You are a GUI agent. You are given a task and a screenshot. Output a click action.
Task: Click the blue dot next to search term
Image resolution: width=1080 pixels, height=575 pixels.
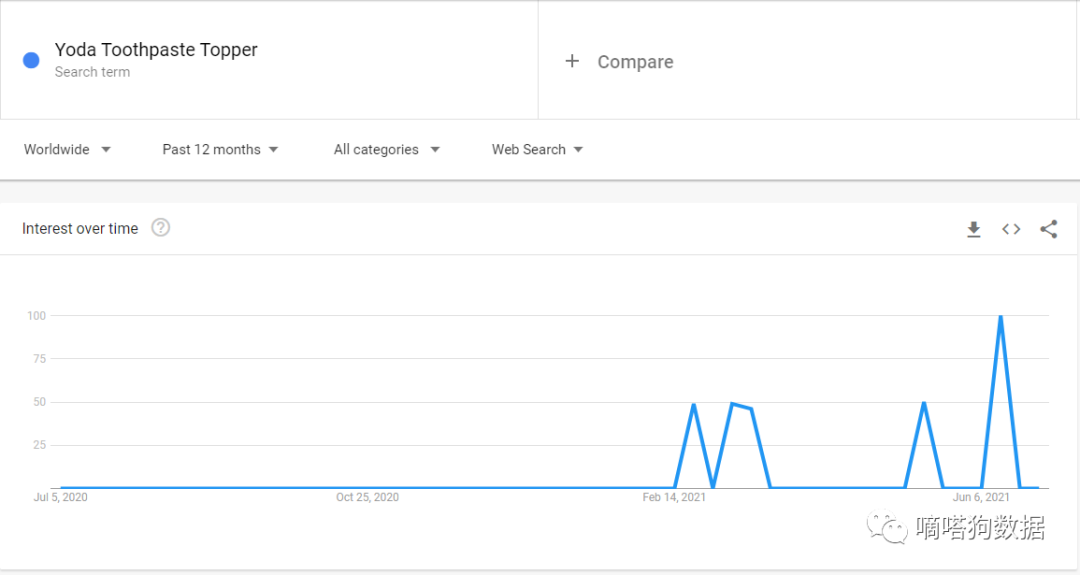click(31, 60)
